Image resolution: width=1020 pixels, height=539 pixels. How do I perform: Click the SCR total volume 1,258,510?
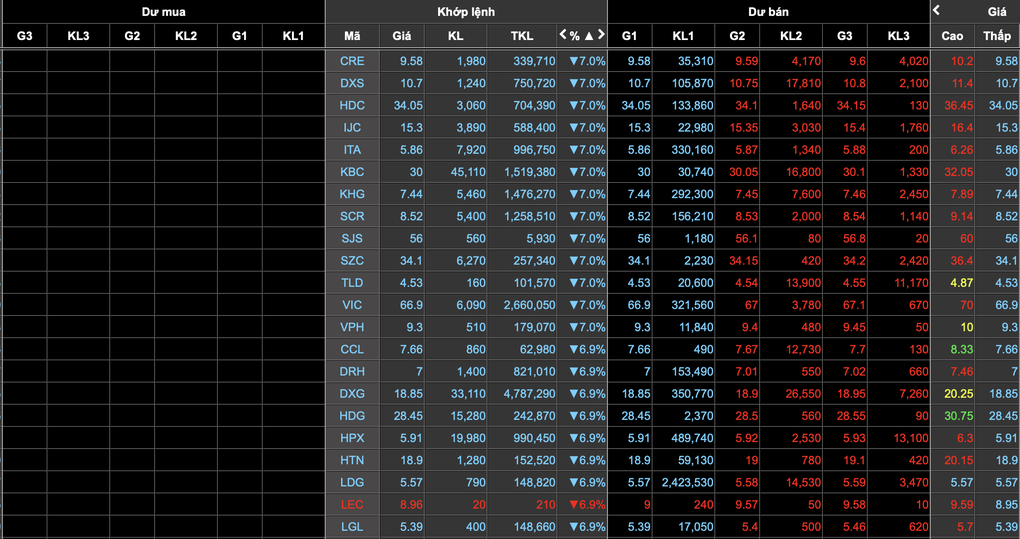[x=530, y=216]
